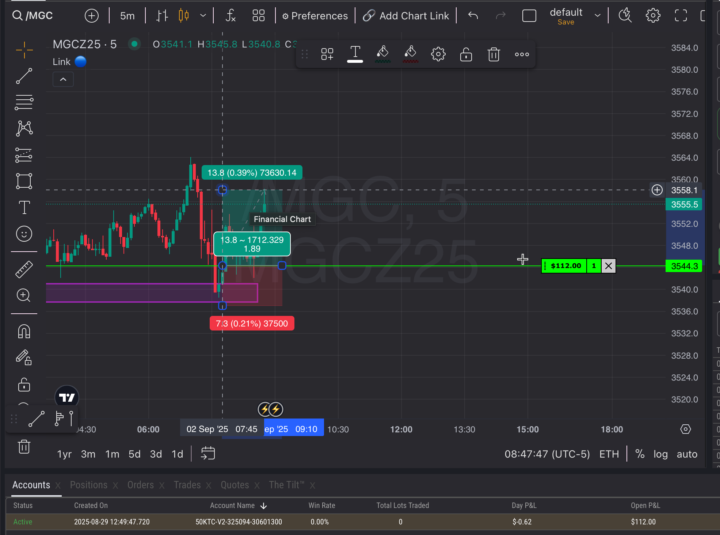This screenshot has height=535, width=720.
Task: Expand the default layout dropdown arrow
Action: [598, 15]
